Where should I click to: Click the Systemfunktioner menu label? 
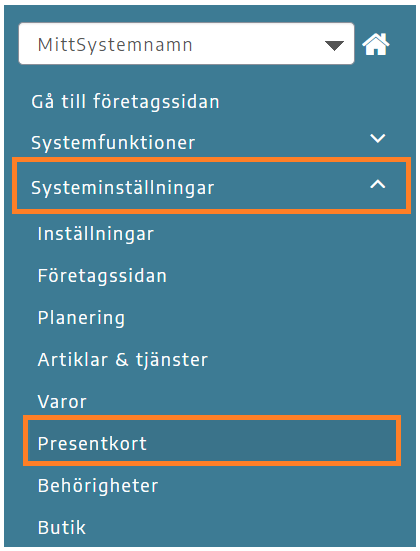point(113,143)
